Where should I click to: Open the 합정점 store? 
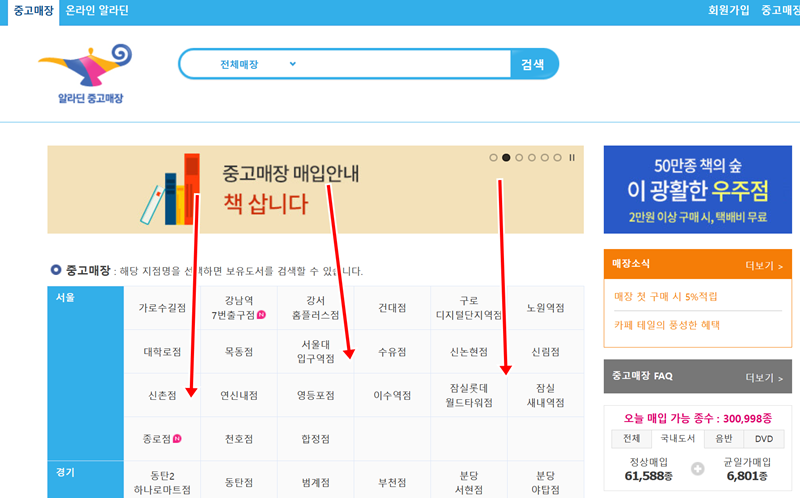(315, 439)
